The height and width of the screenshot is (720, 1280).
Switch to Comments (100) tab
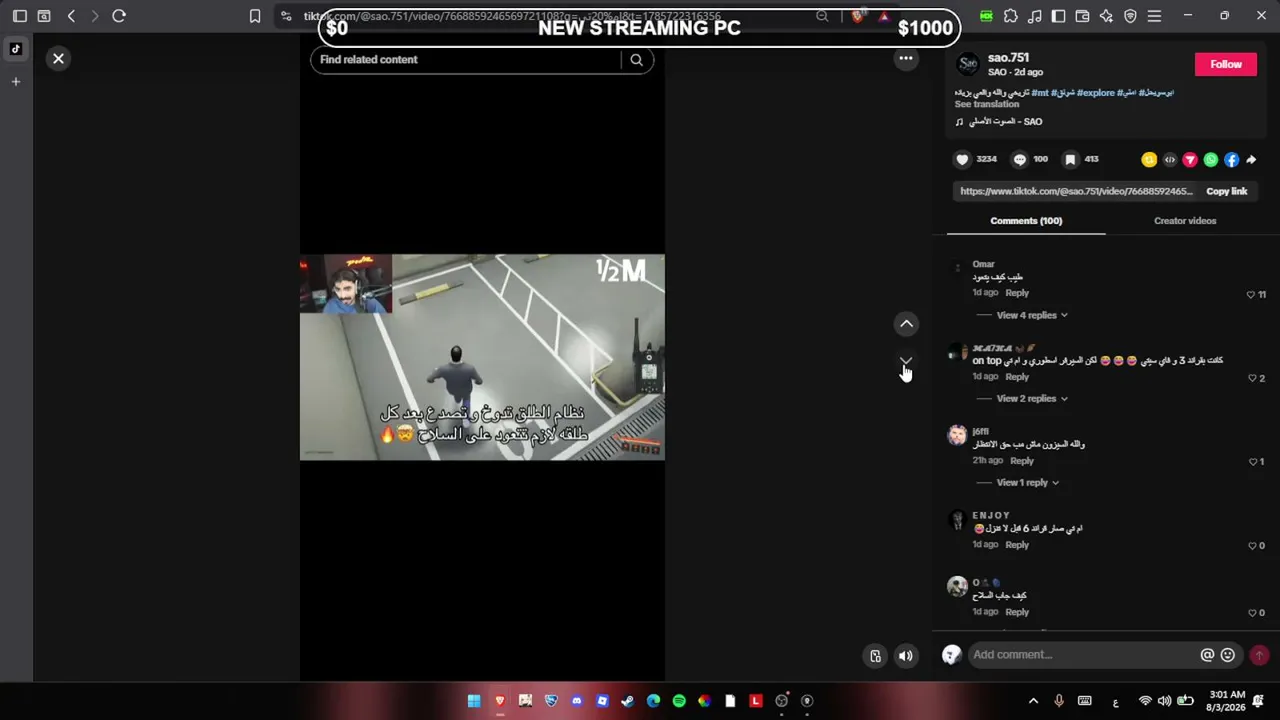click(1026, 221)
